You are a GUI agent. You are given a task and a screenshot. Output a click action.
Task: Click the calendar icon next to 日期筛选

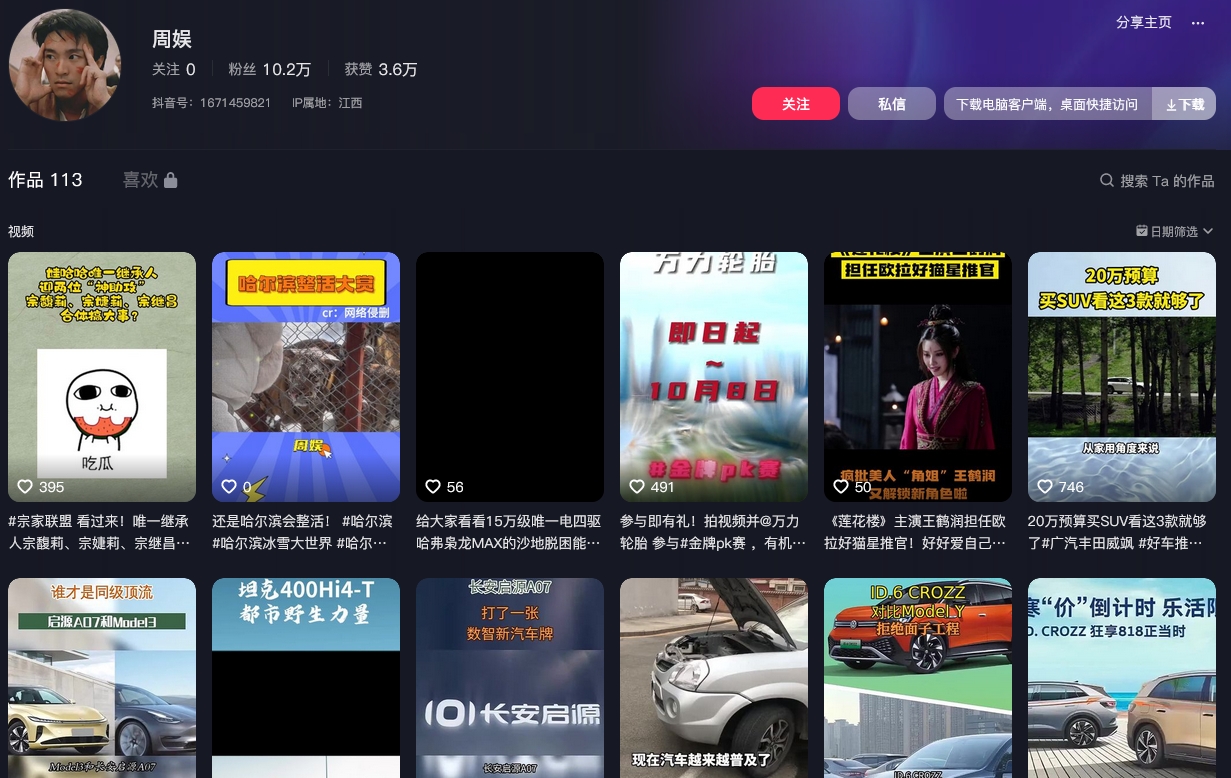tap(1142, 231)
